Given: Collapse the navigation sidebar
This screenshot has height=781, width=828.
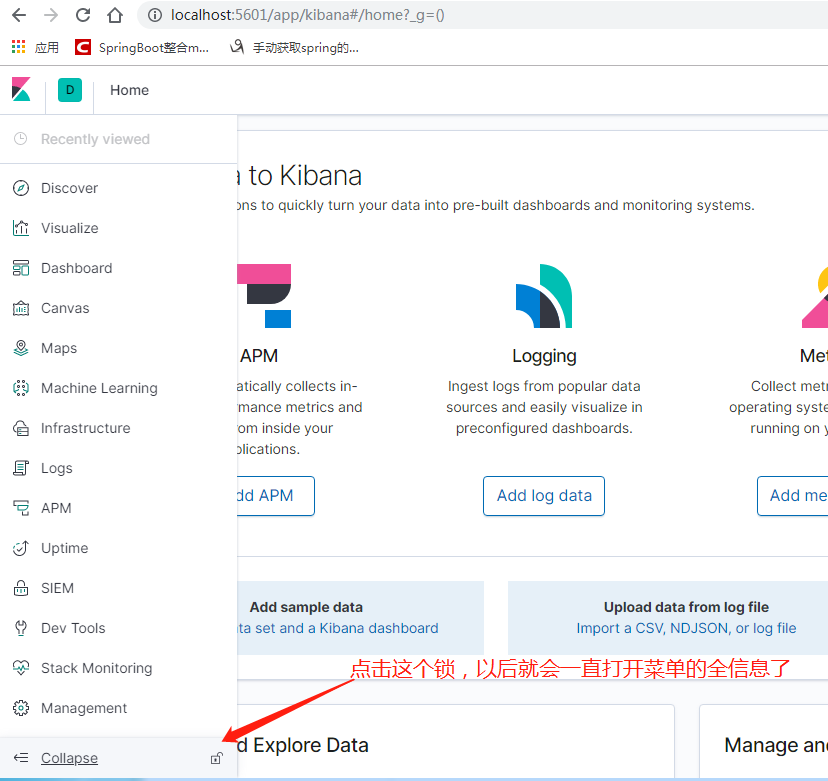Looking at the screenshot, I should pyautogui.click(x=68, y=758).
